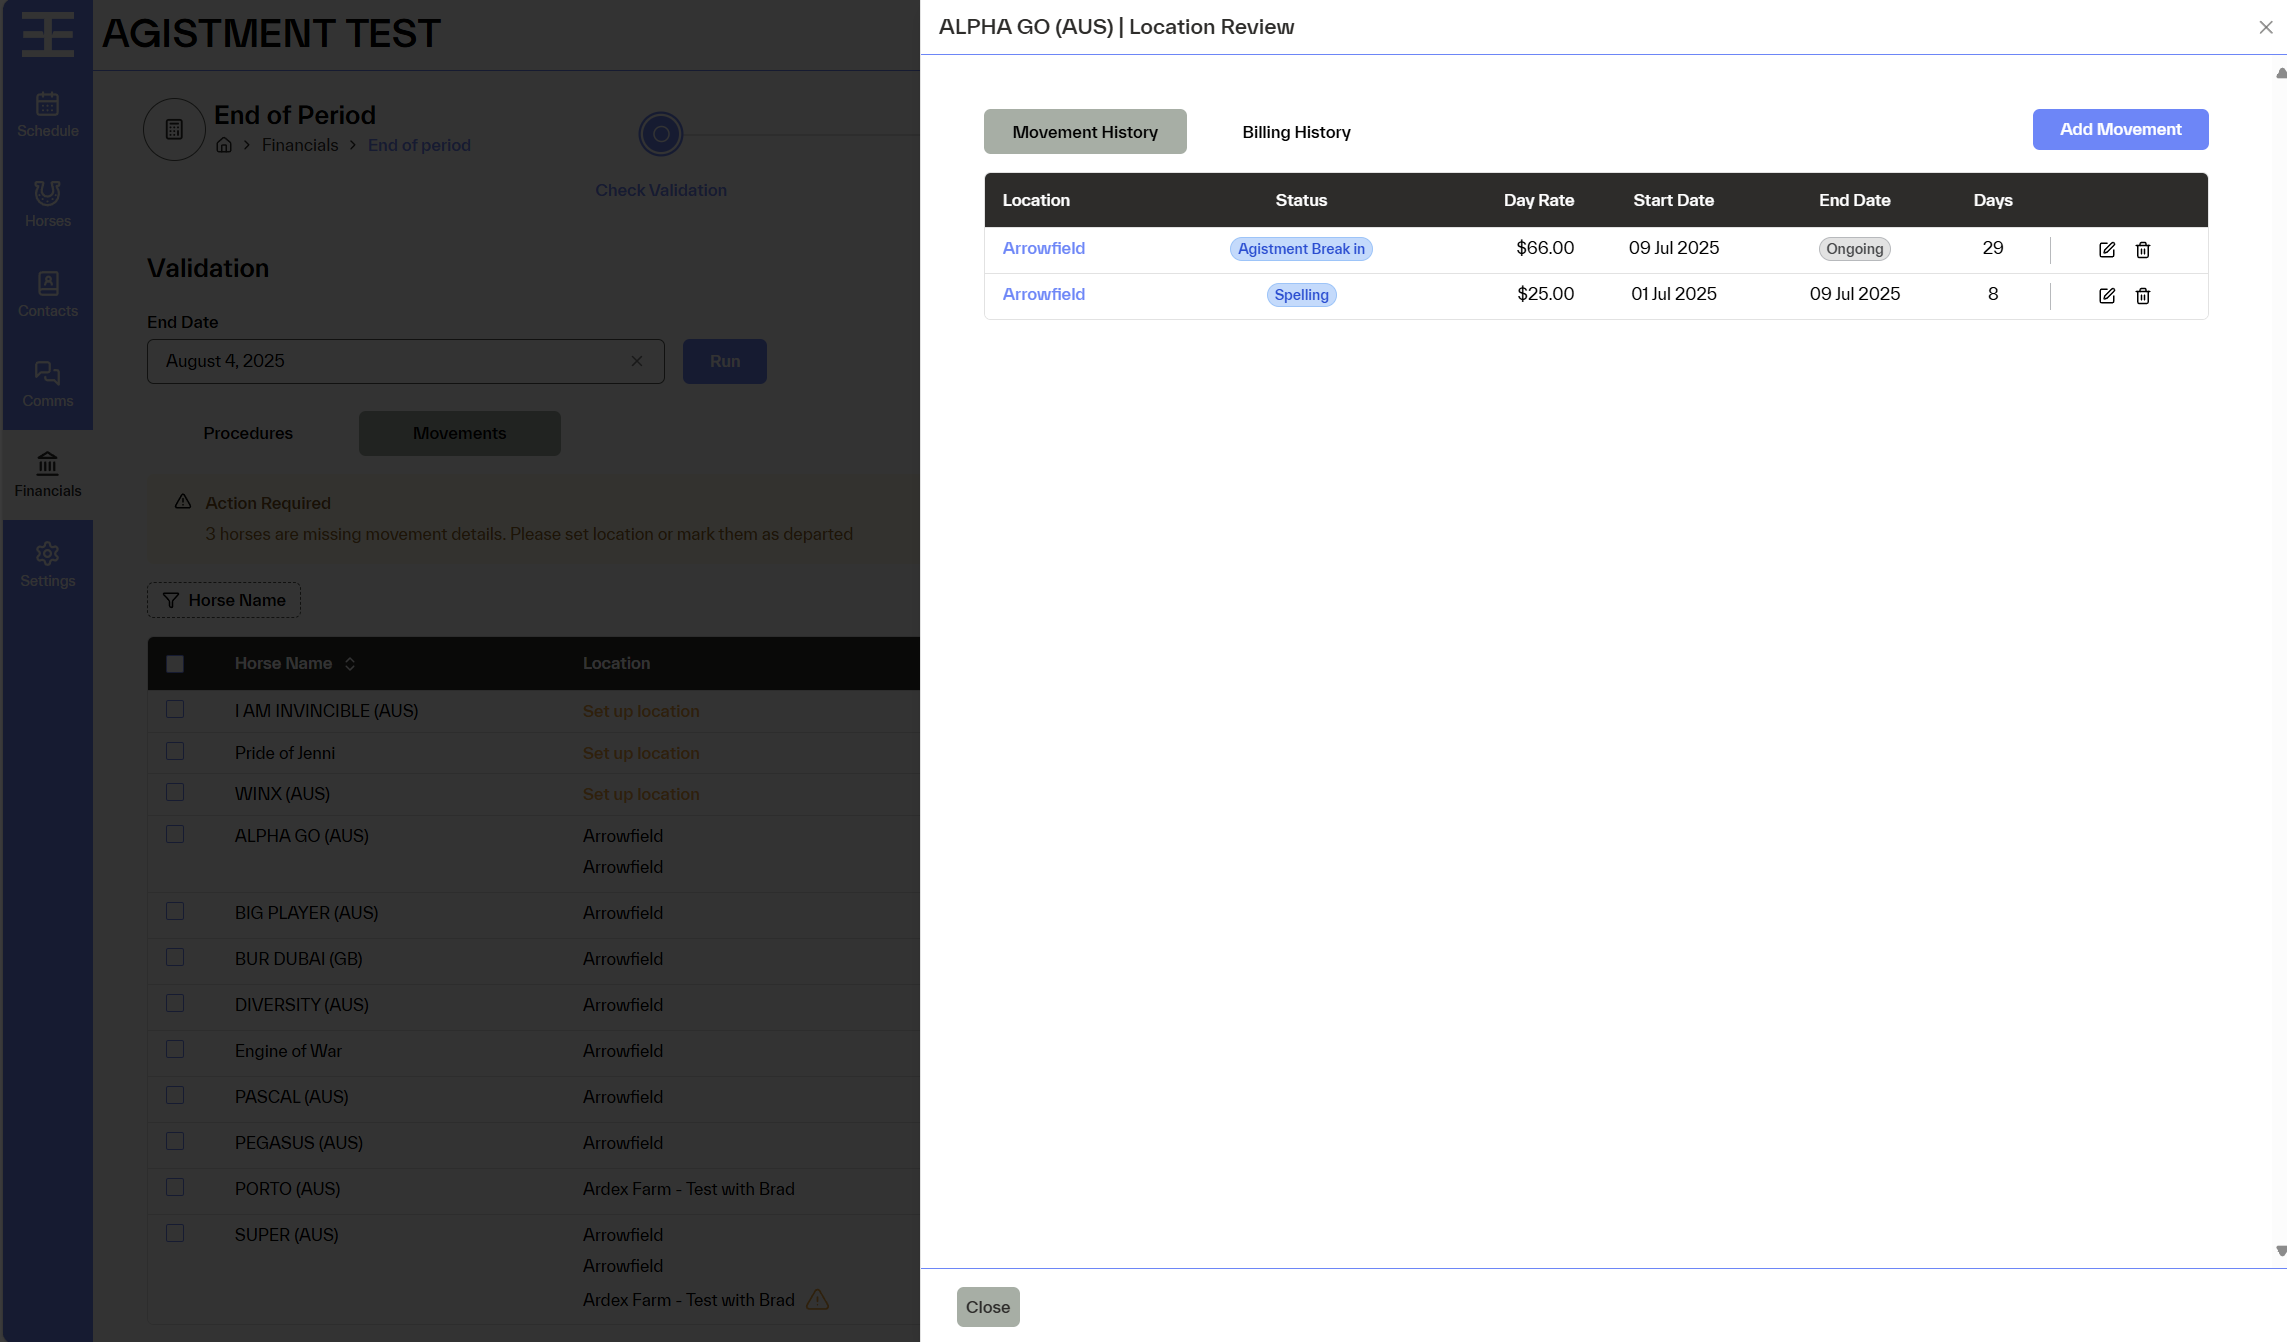The width and height of the screenshot is (2287, 1342).
Task: Open the Horse Name filter
Action: coord(224,600)
